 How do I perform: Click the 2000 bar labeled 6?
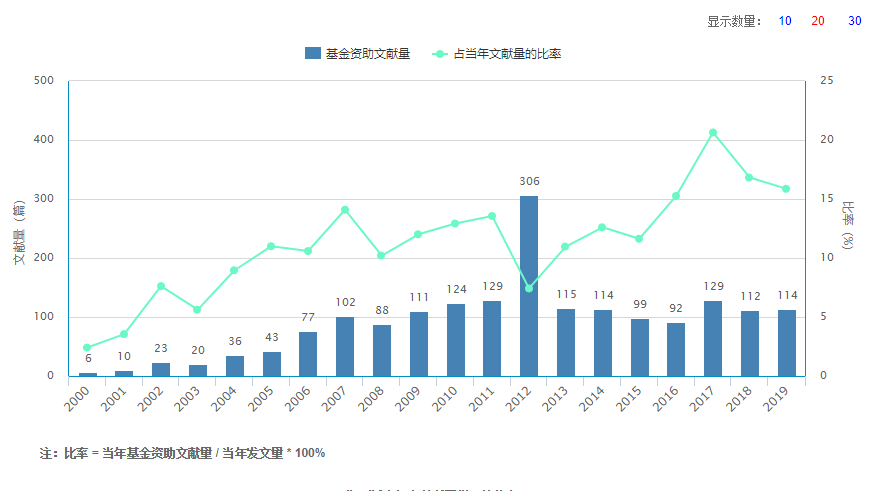tap(88, 374)
